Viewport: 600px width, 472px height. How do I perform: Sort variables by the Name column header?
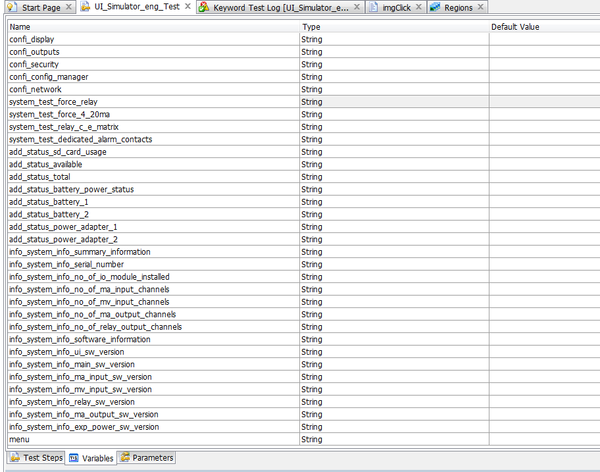point(150,26)
